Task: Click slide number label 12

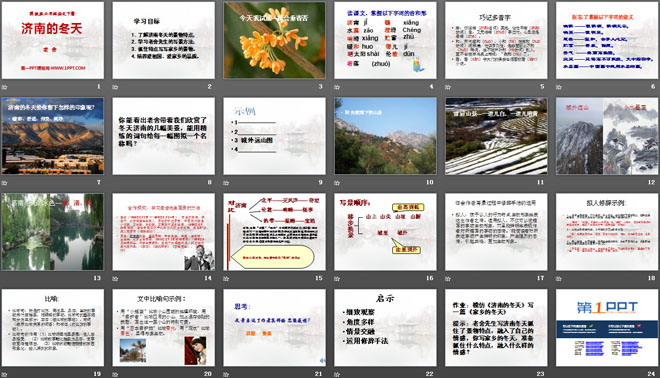Action: tap(651, 182)
